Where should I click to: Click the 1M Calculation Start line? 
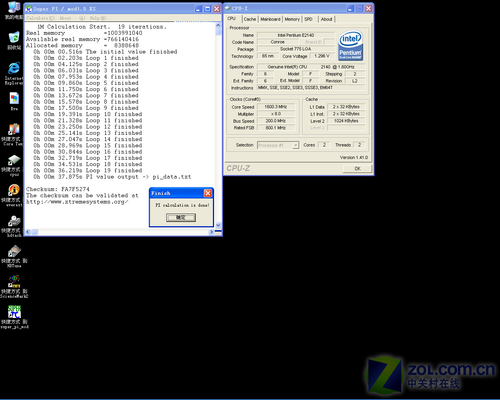102,27
